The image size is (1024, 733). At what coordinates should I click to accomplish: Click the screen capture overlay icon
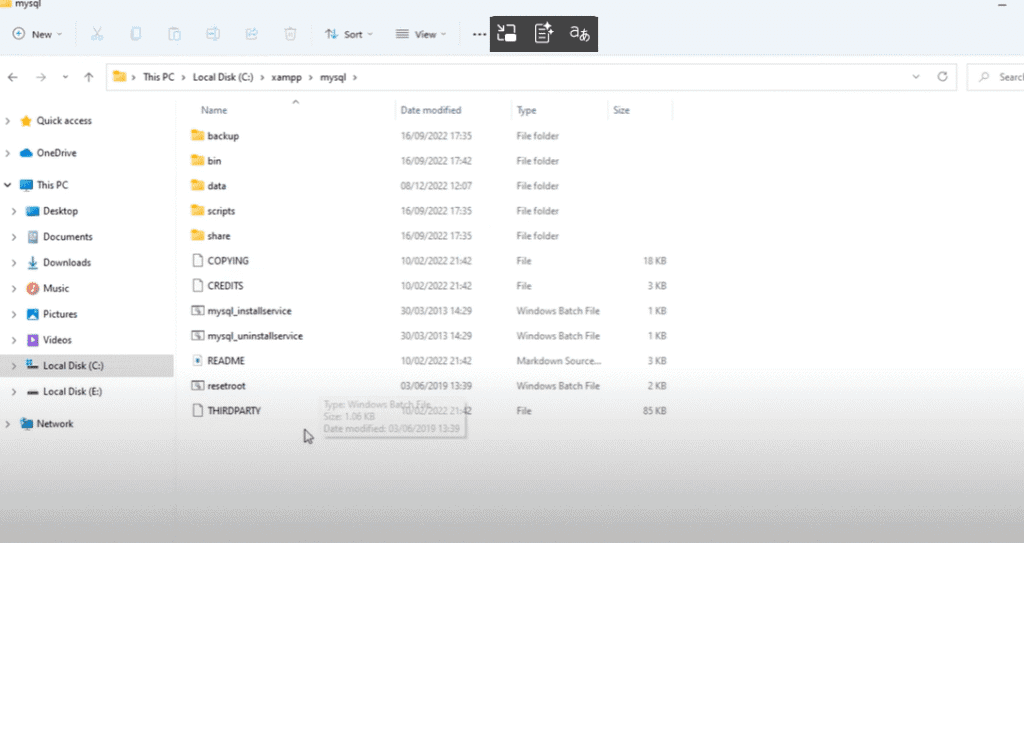click(507, 33)
